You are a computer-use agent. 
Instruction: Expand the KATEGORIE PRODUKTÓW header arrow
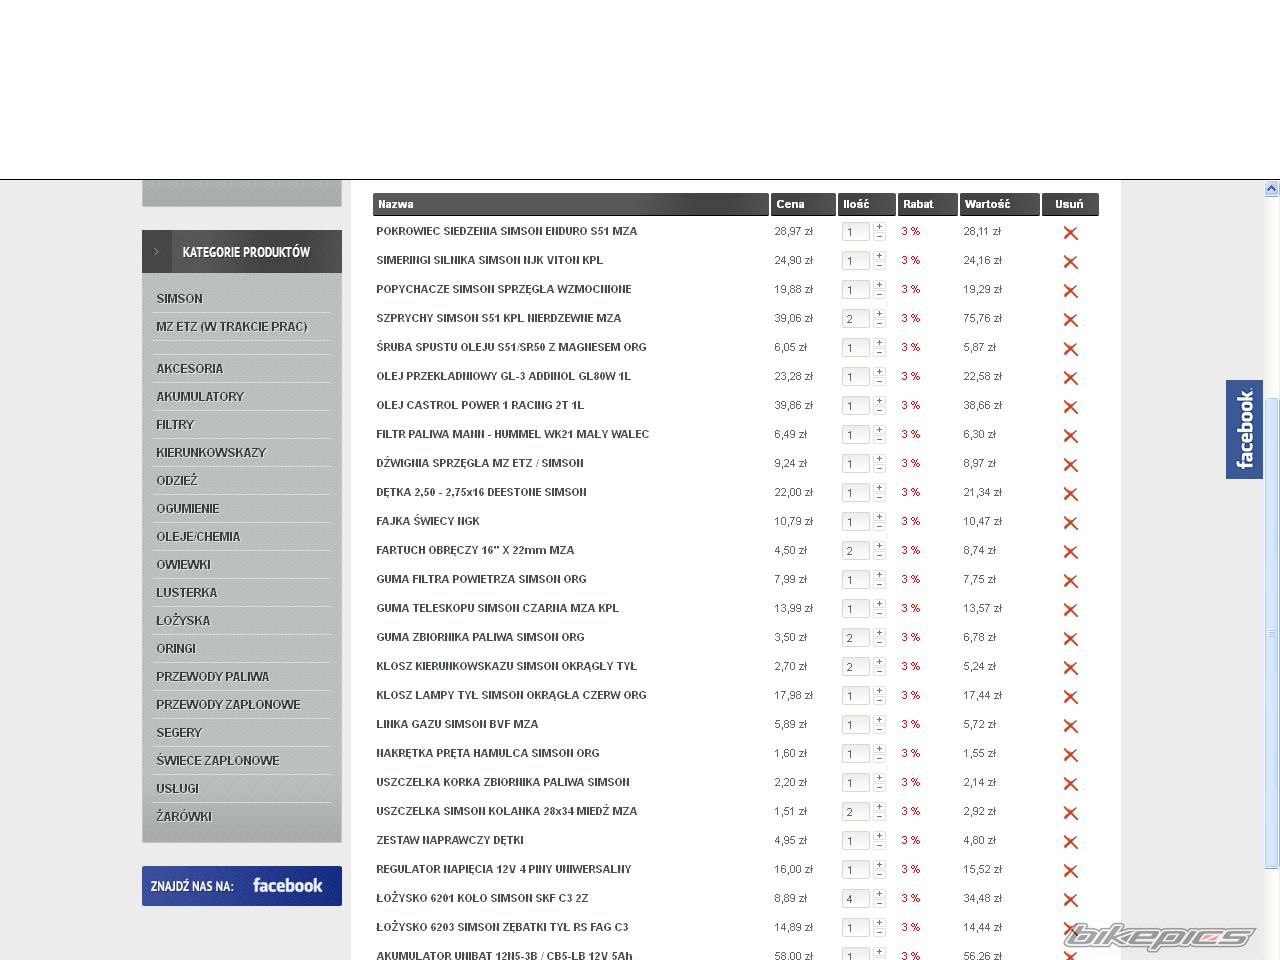(156, 252)
